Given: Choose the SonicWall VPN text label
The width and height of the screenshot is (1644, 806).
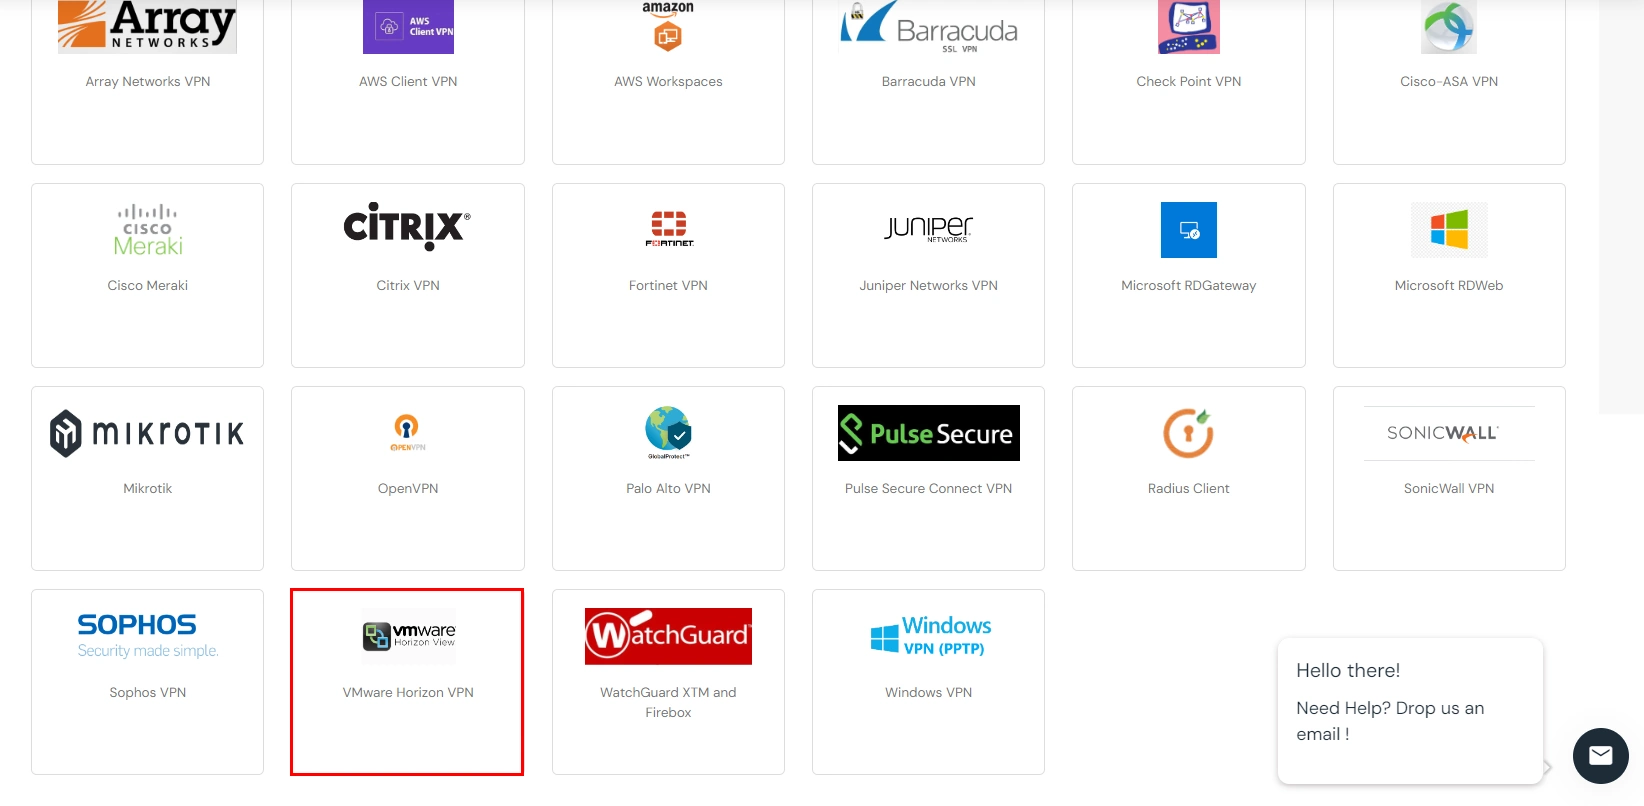Looking at the screenshot, I should [x=1449, y=489].
